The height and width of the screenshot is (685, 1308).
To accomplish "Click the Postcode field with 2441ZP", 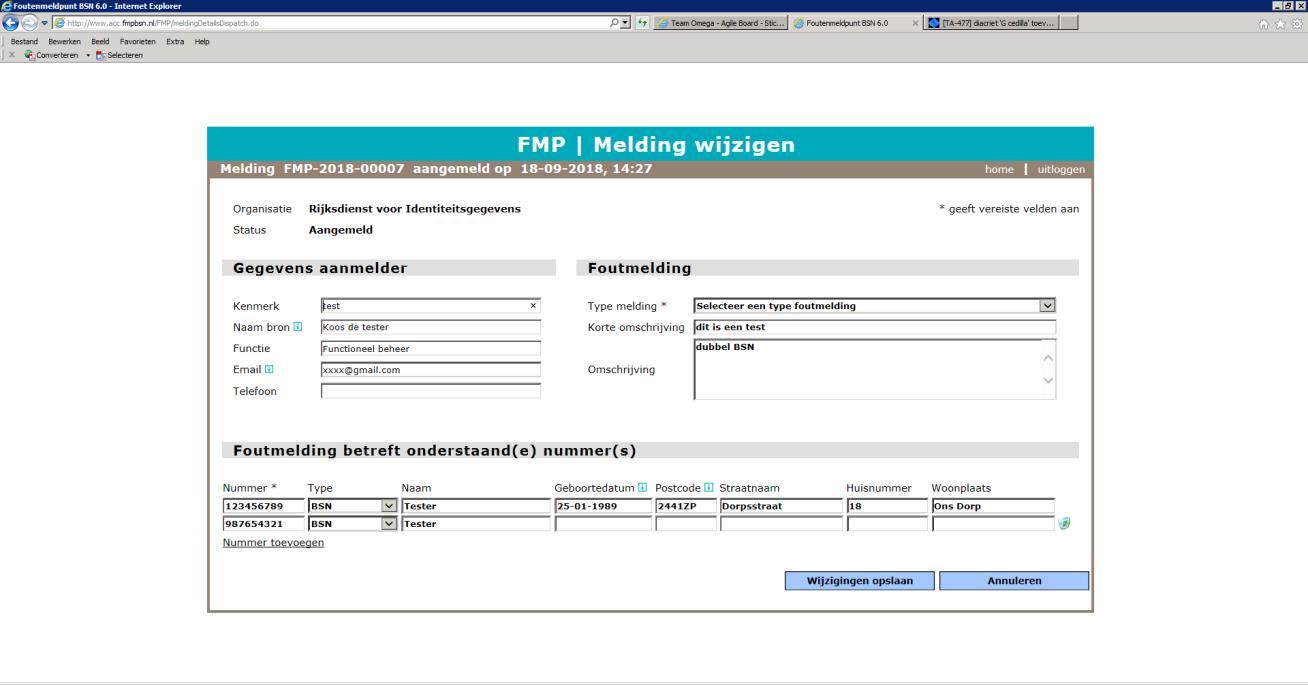I will [x=685, y=506].
